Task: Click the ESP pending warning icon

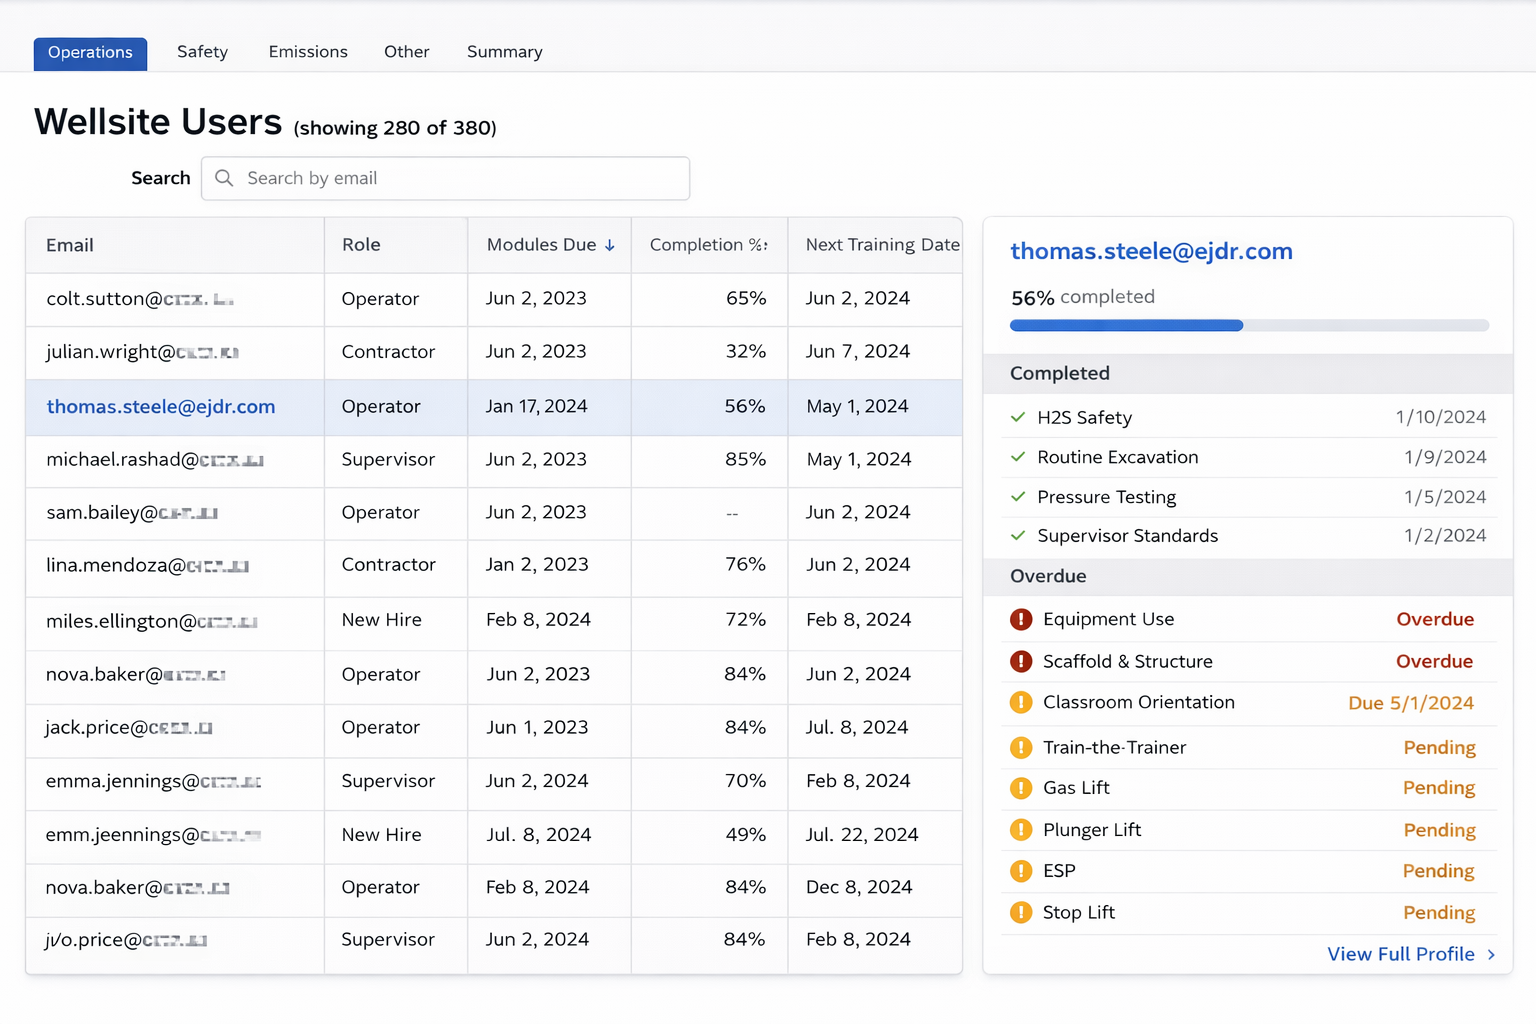Action: coord(1021,871)
